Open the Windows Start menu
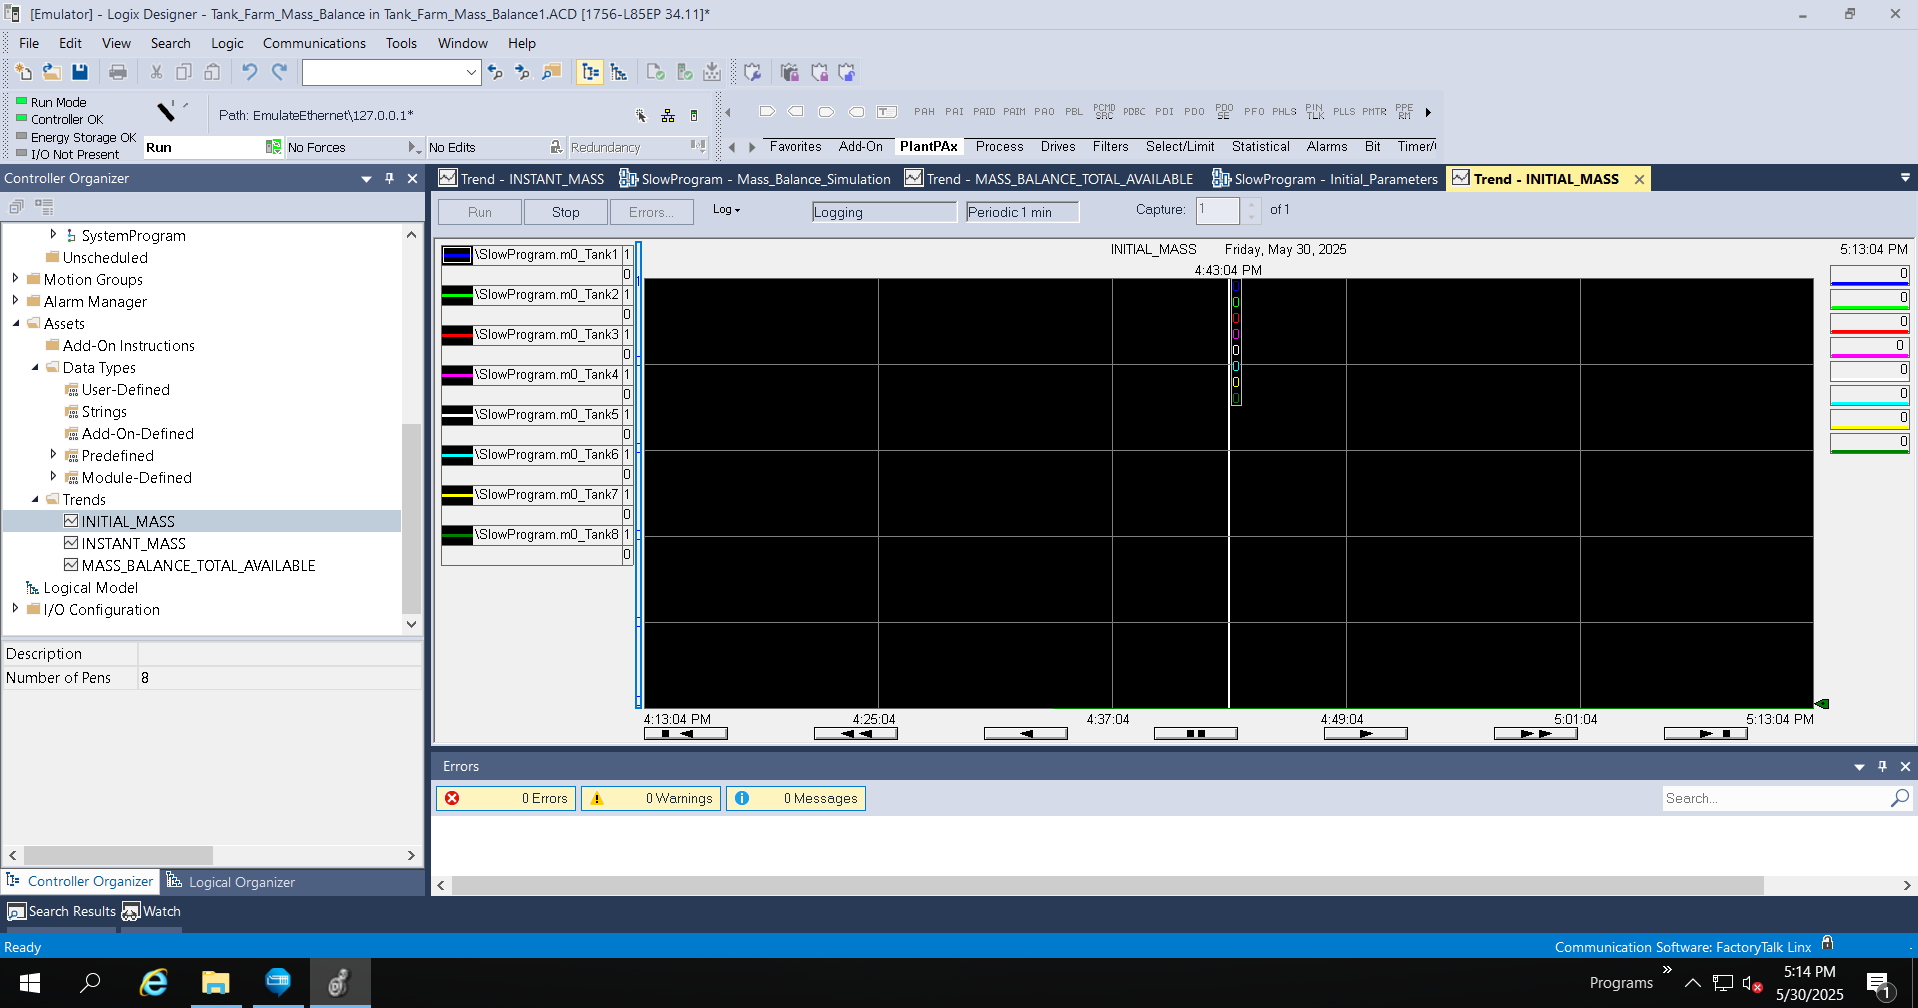Image resolution: width=1918 pixels, height=1008 pixels. (30, 983)
